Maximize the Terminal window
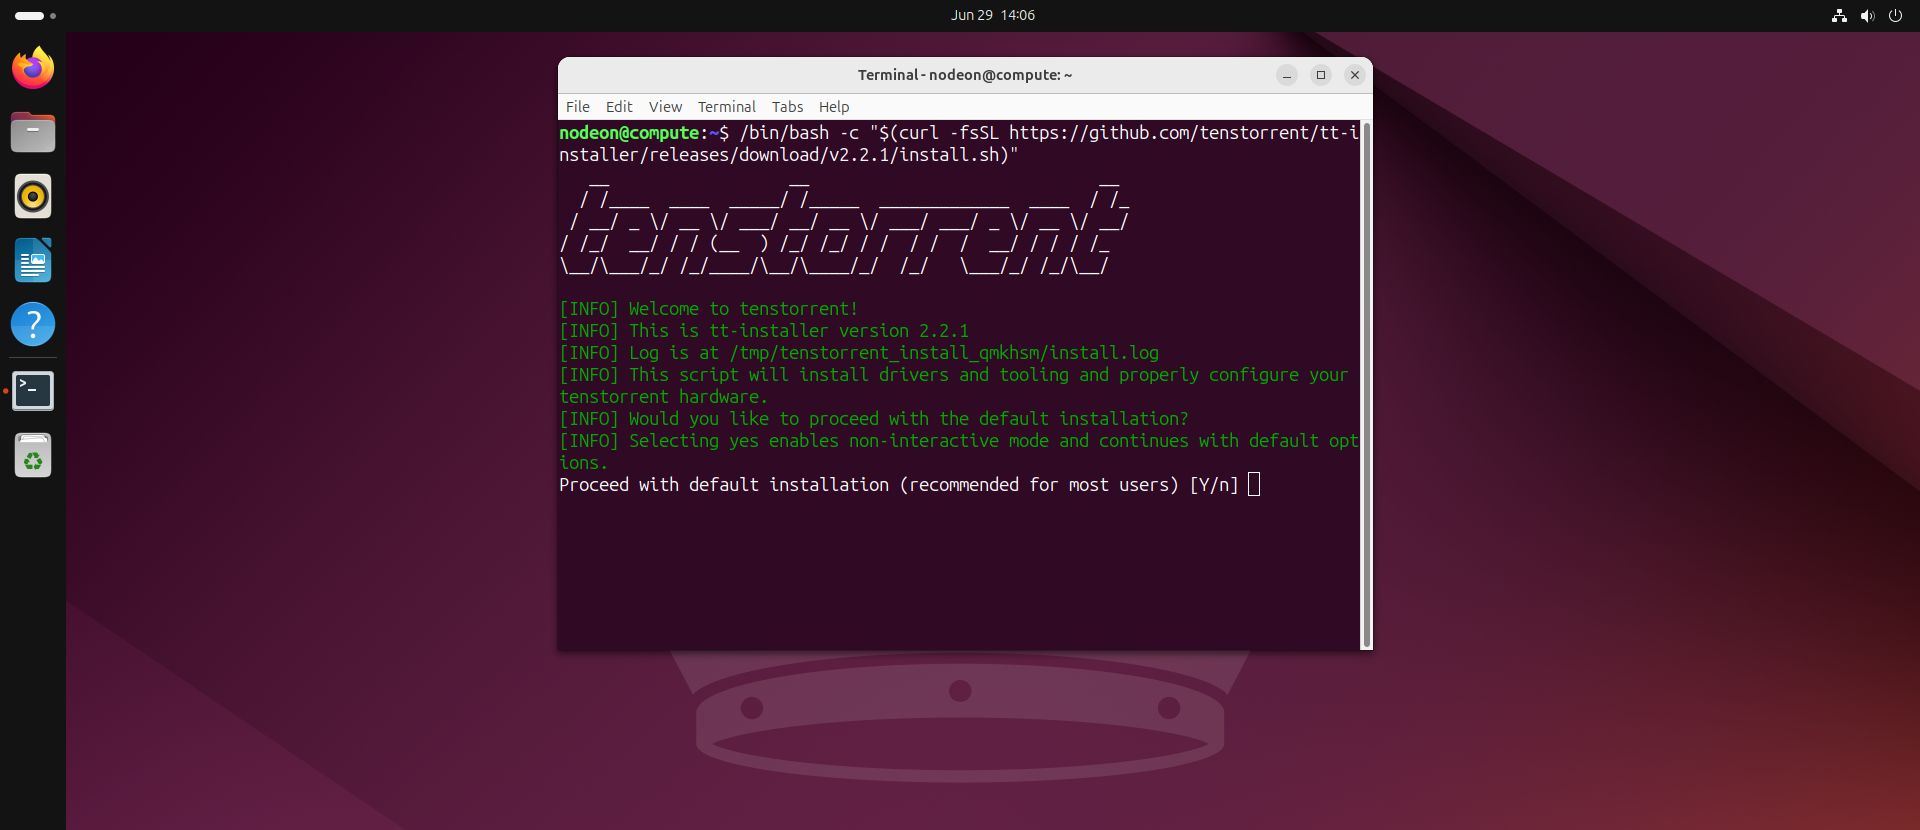 coord(1321,75)
